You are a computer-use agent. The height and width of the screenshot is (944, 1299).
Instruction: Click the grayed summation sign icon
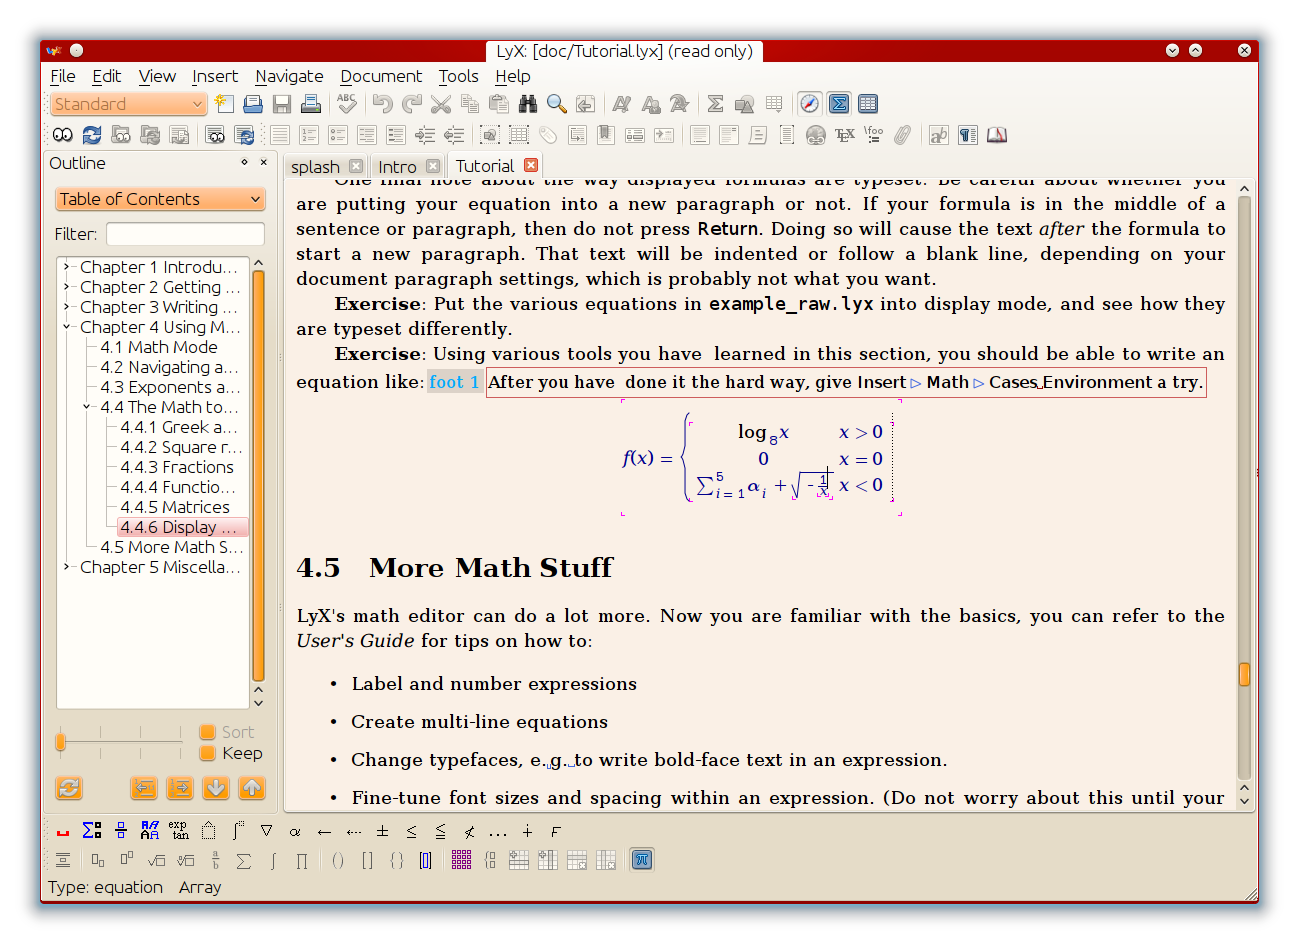coord(243,860)
